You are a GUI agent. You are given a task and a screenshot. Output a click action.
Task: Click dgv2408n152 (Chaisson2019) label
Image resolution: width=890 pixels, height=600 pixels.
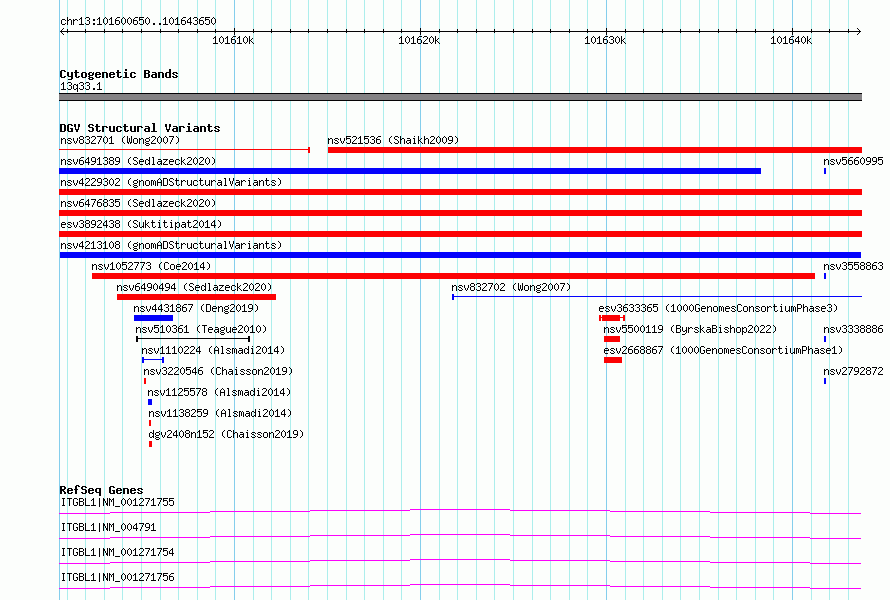(x=226, y=434)
